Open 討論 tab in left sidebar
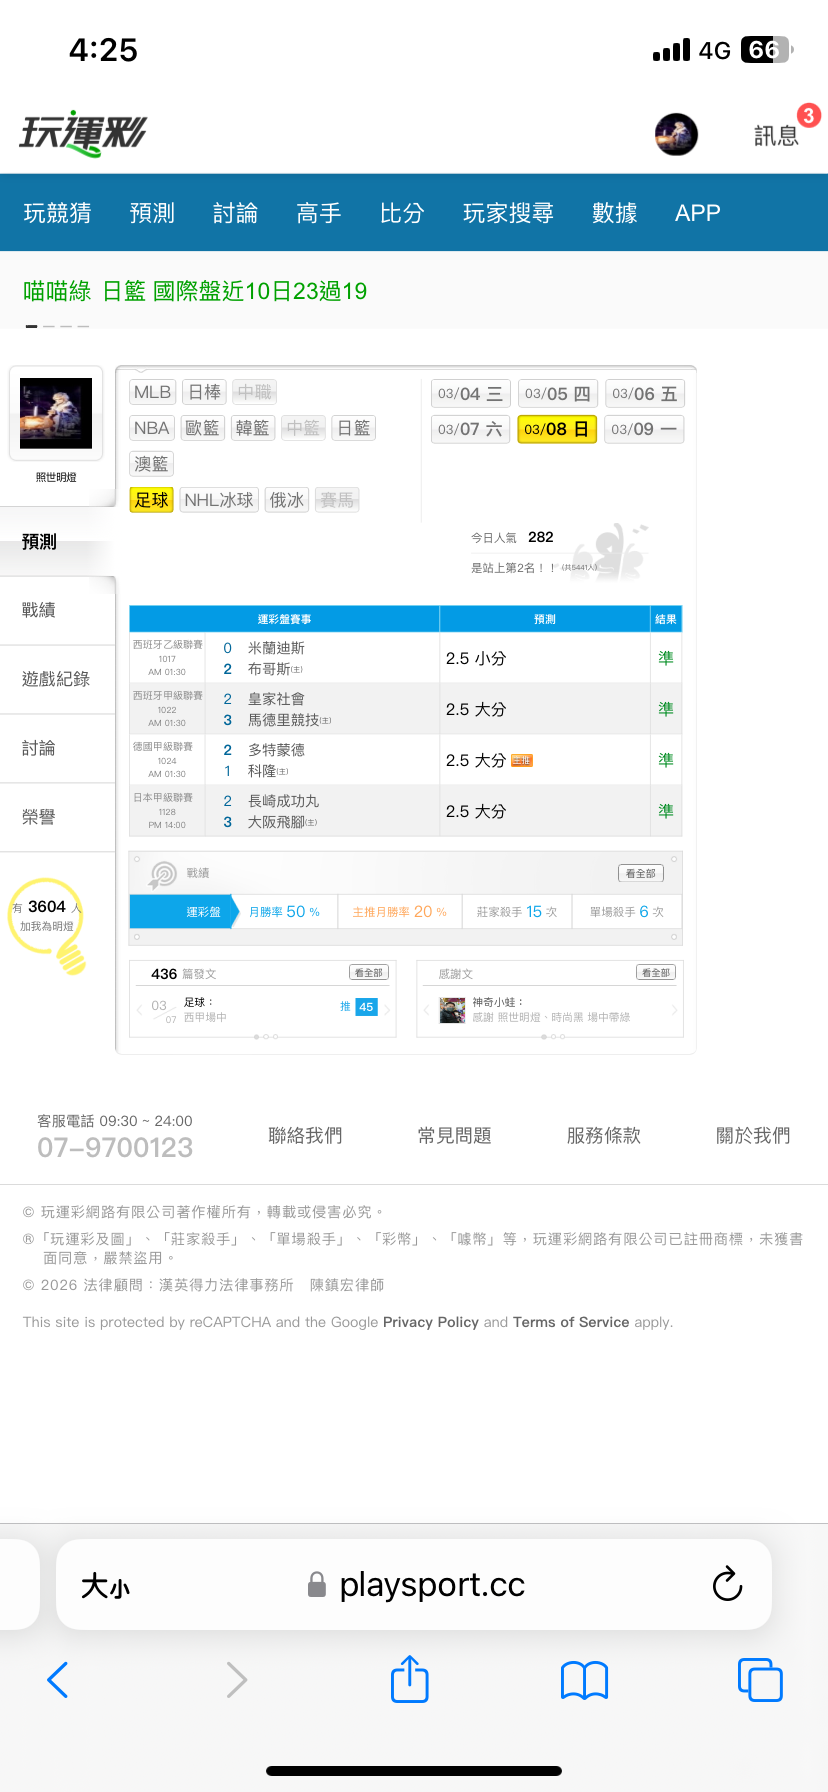The width and height of the screenshot is (828, 1792). [x=57, y=748]
